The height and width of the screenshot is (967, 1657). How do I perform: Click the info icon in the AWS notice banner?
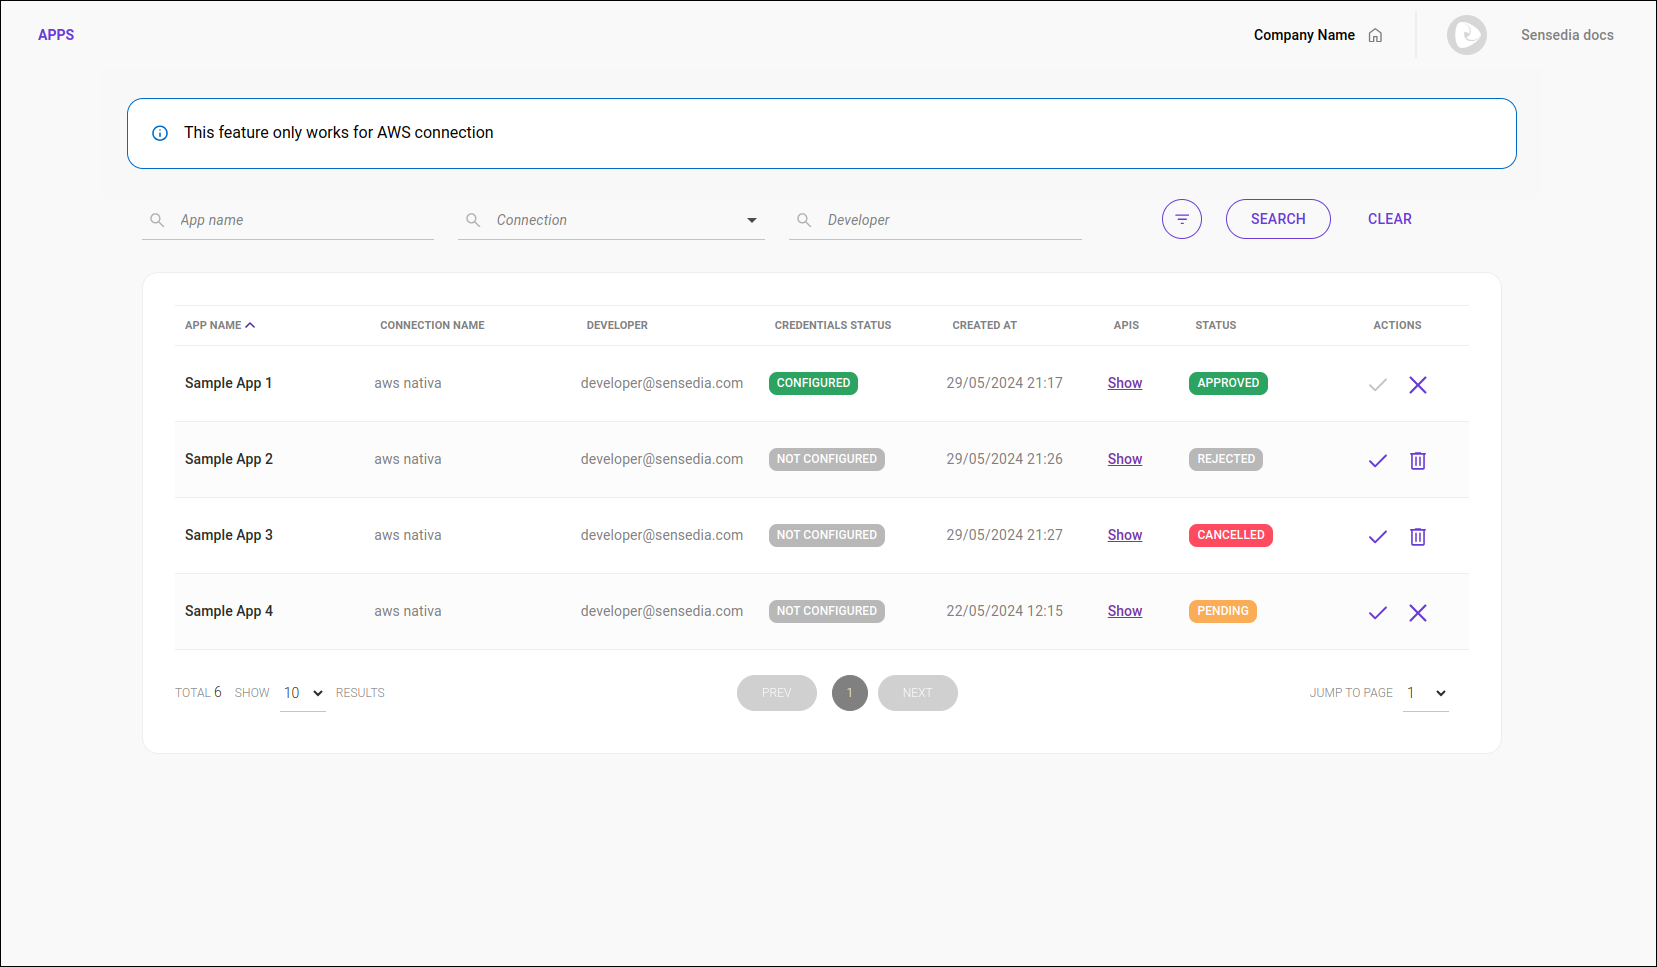[x=159, y=132]
